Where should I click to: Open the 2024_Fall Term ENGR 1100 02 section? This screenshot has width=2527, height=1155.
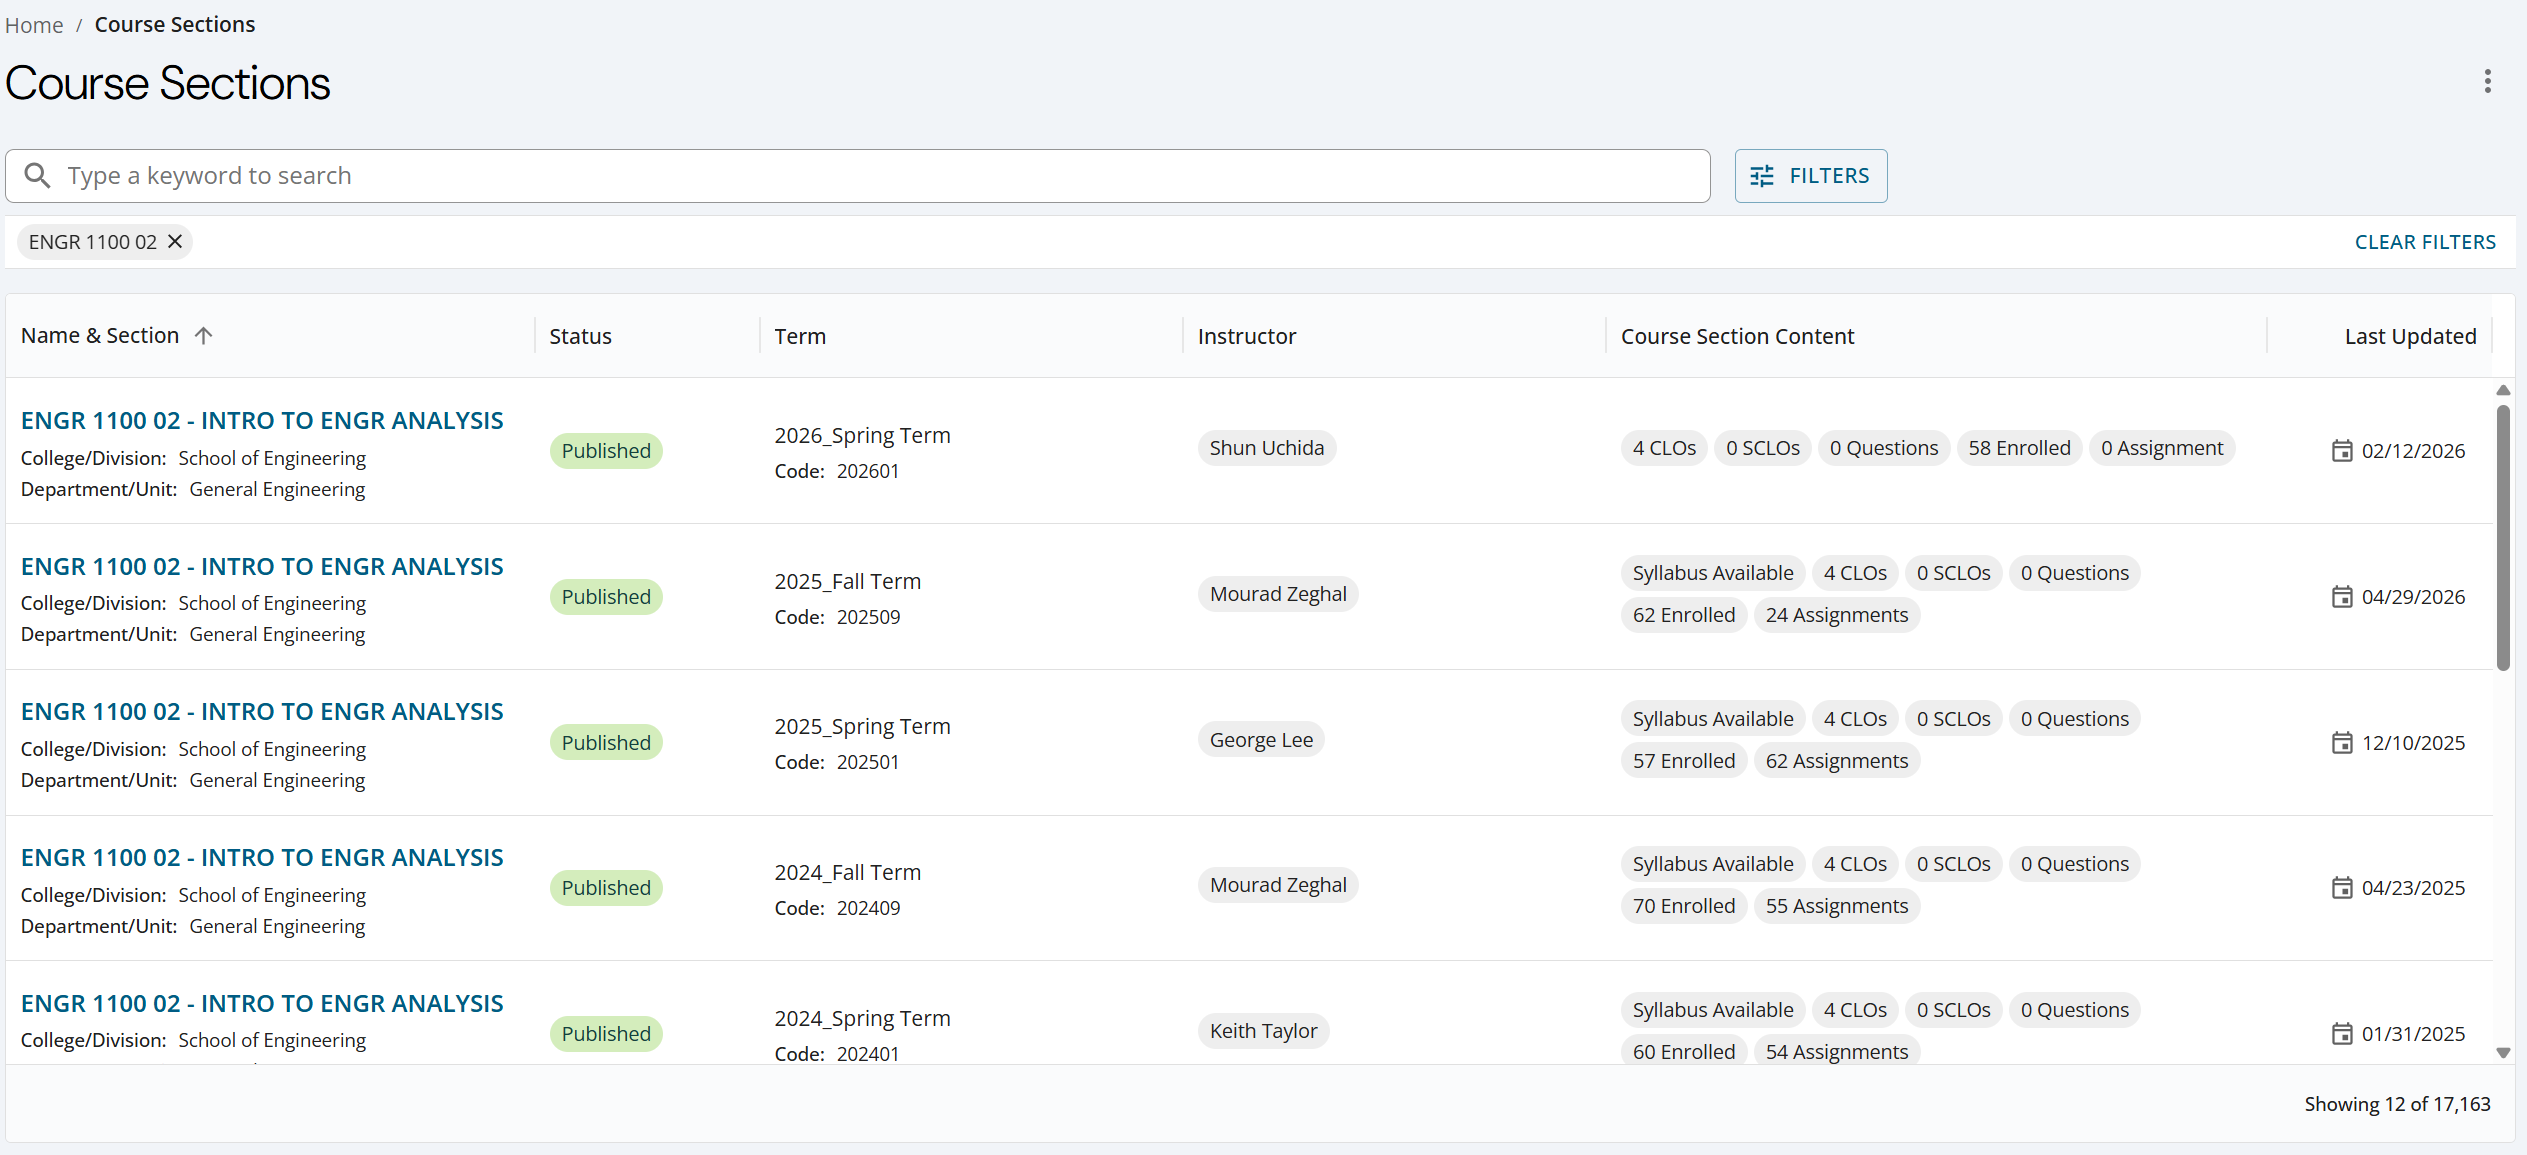click(262, 857)
